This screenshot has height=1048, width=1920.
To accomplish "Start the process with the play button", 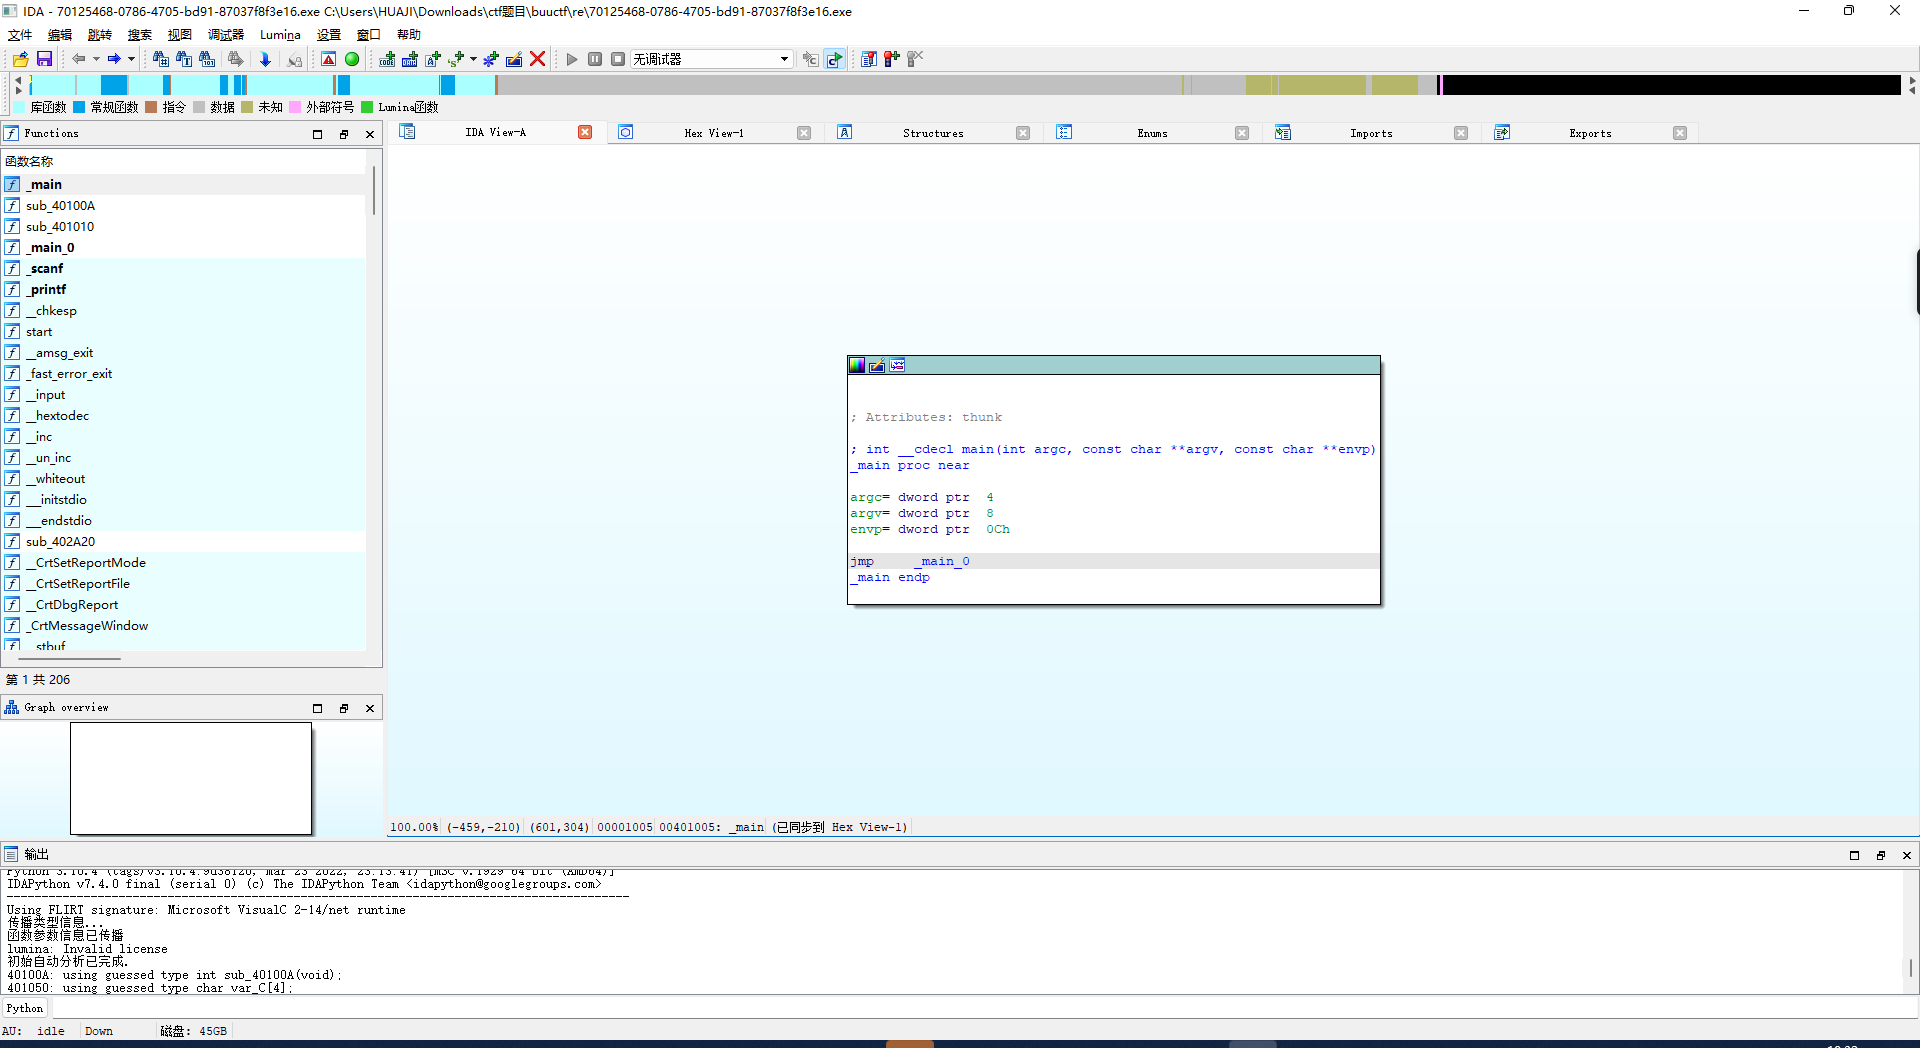I will (572, 59).
